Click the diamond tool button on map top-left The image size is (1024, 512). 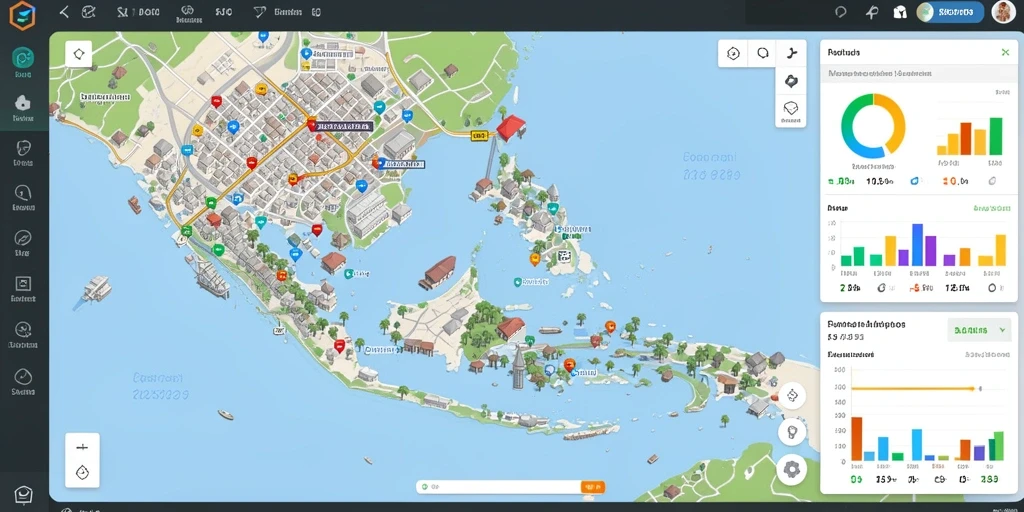(x=79, y=54)
